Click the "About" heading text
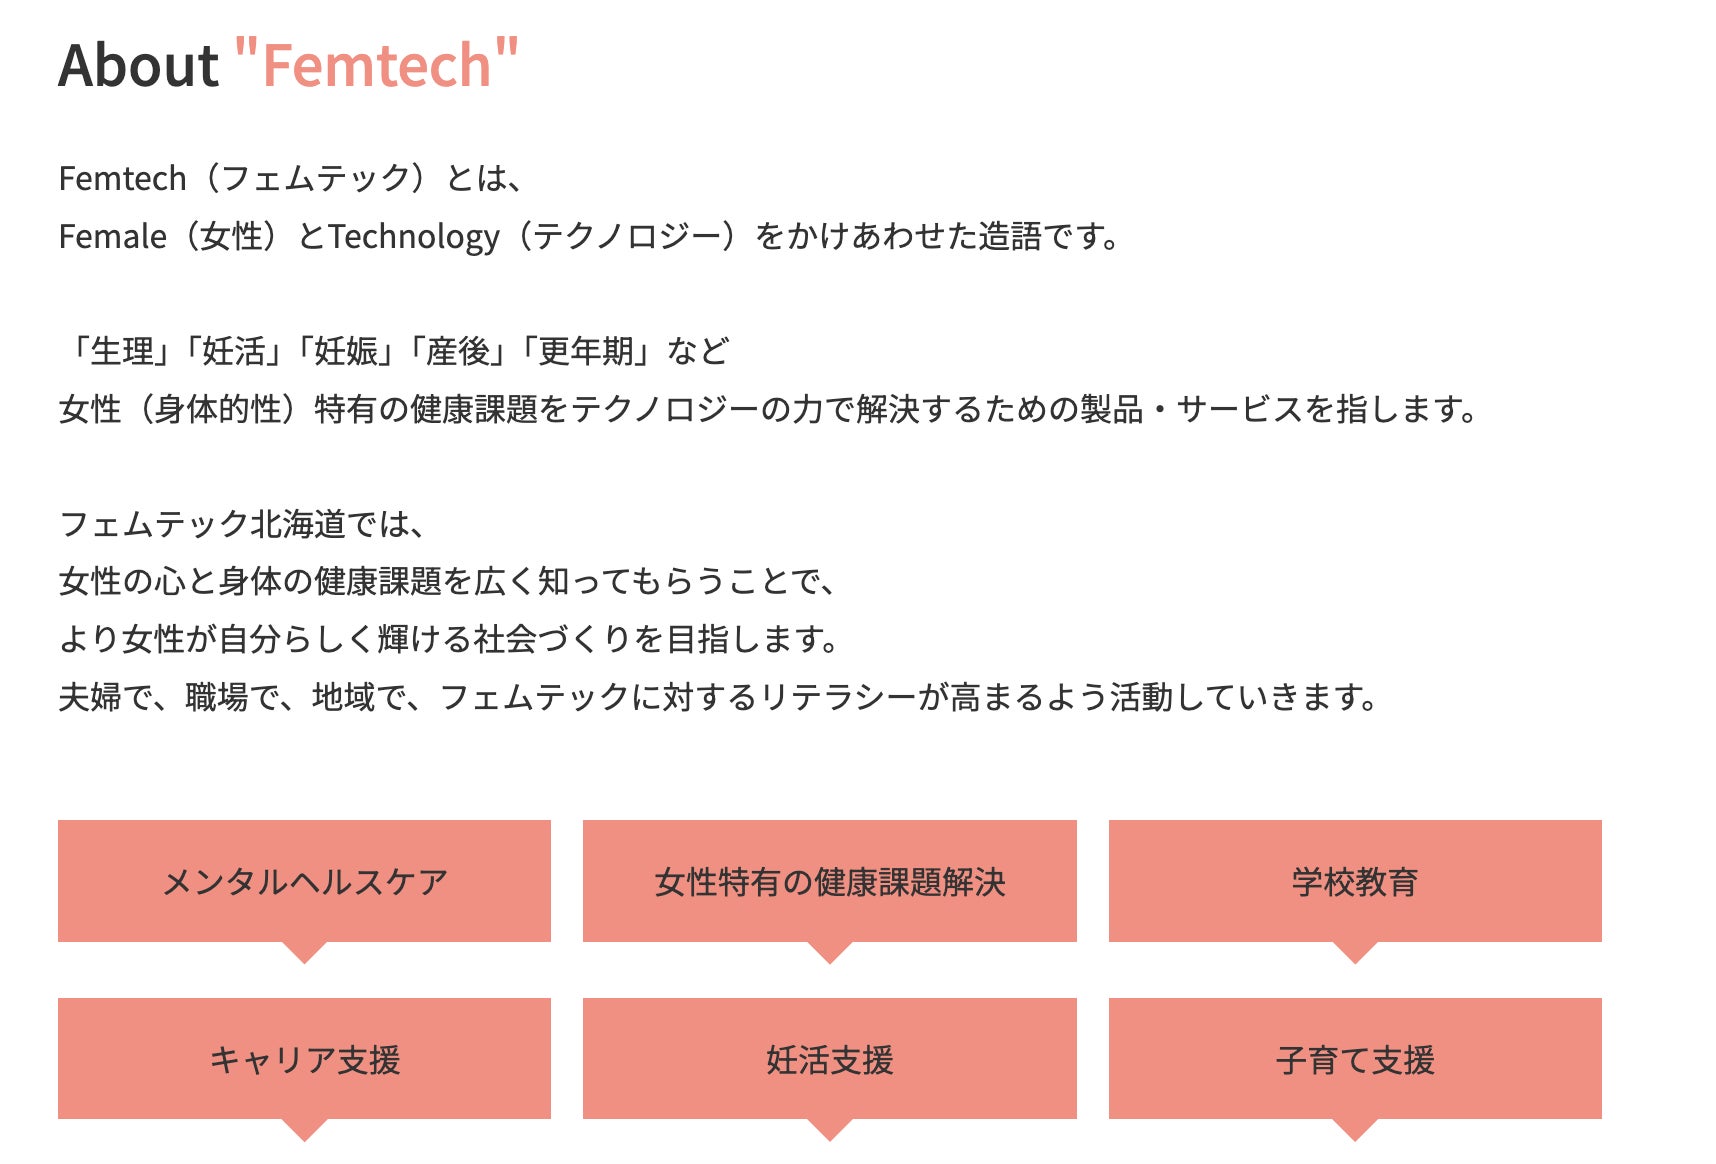 138,66
